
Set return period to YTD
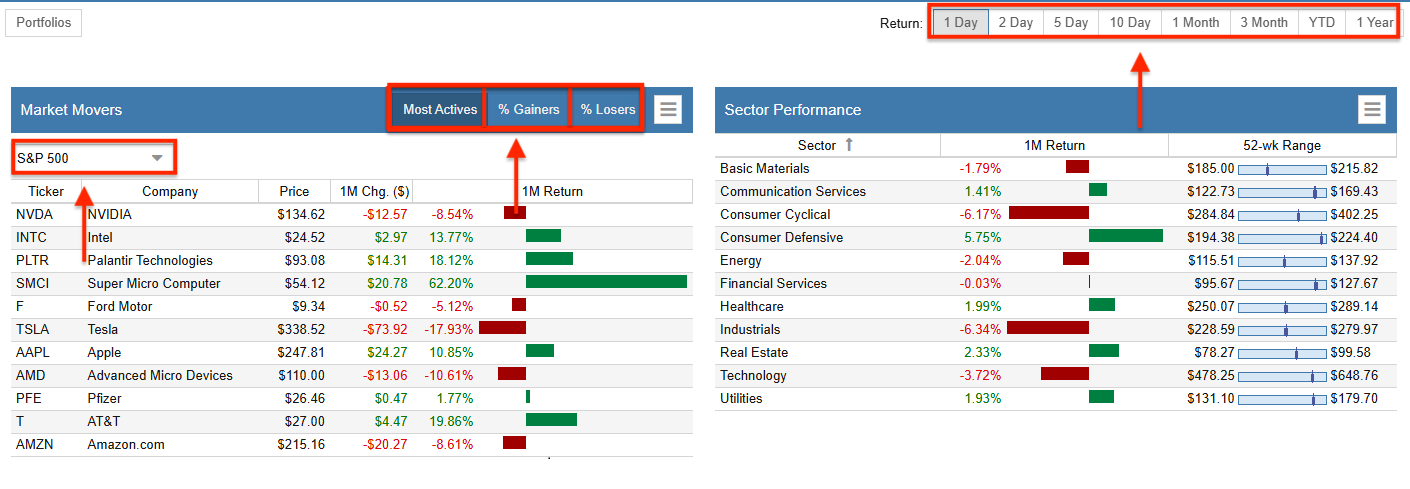[1321, 22]
